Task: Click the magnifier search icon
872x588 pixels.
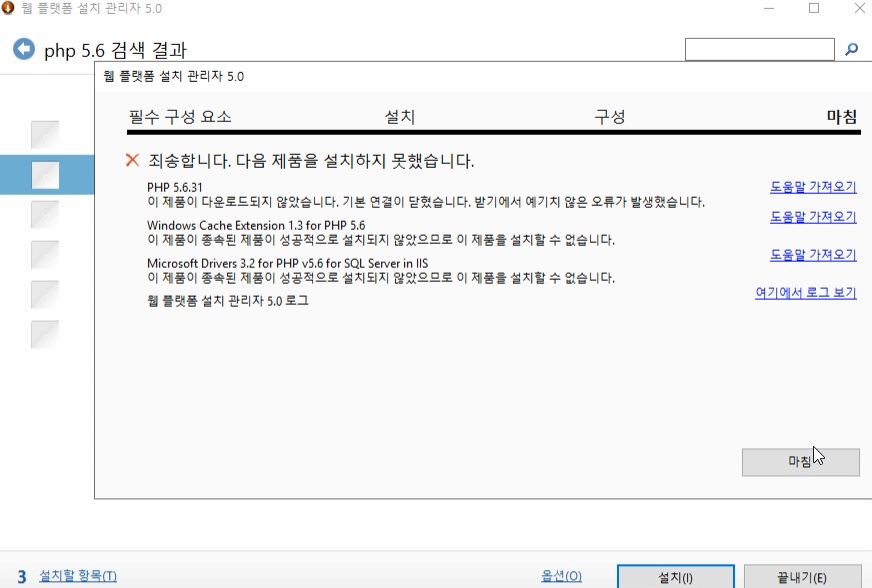Action: pyautogui.click(x=851, y=50)
